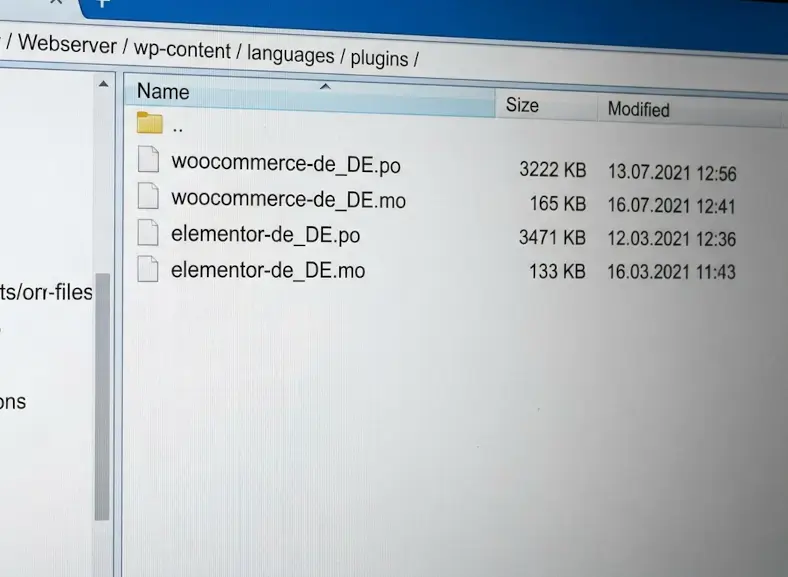The width and height of the screenshot is (788, 577).
Task: Select file name woocommerce-de_DE.po
Action: 285,164
